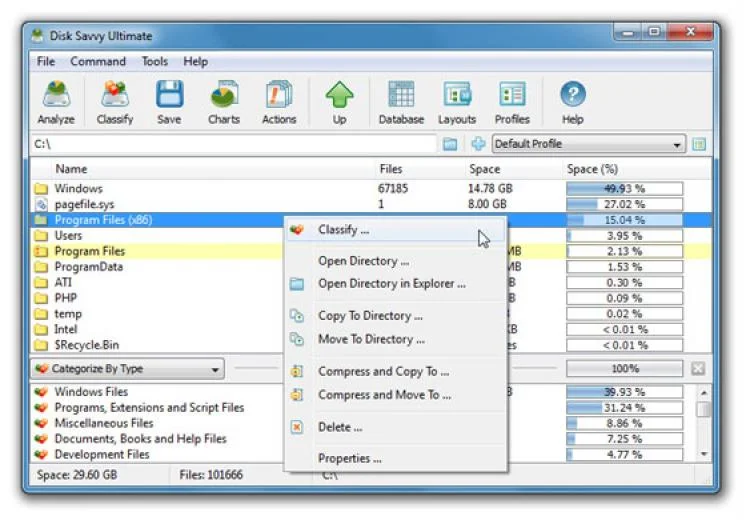Image resolution: width=746 pixels, height=520 pixels.
Task: Click the Development Files category icon
Action: click(41, 455)
